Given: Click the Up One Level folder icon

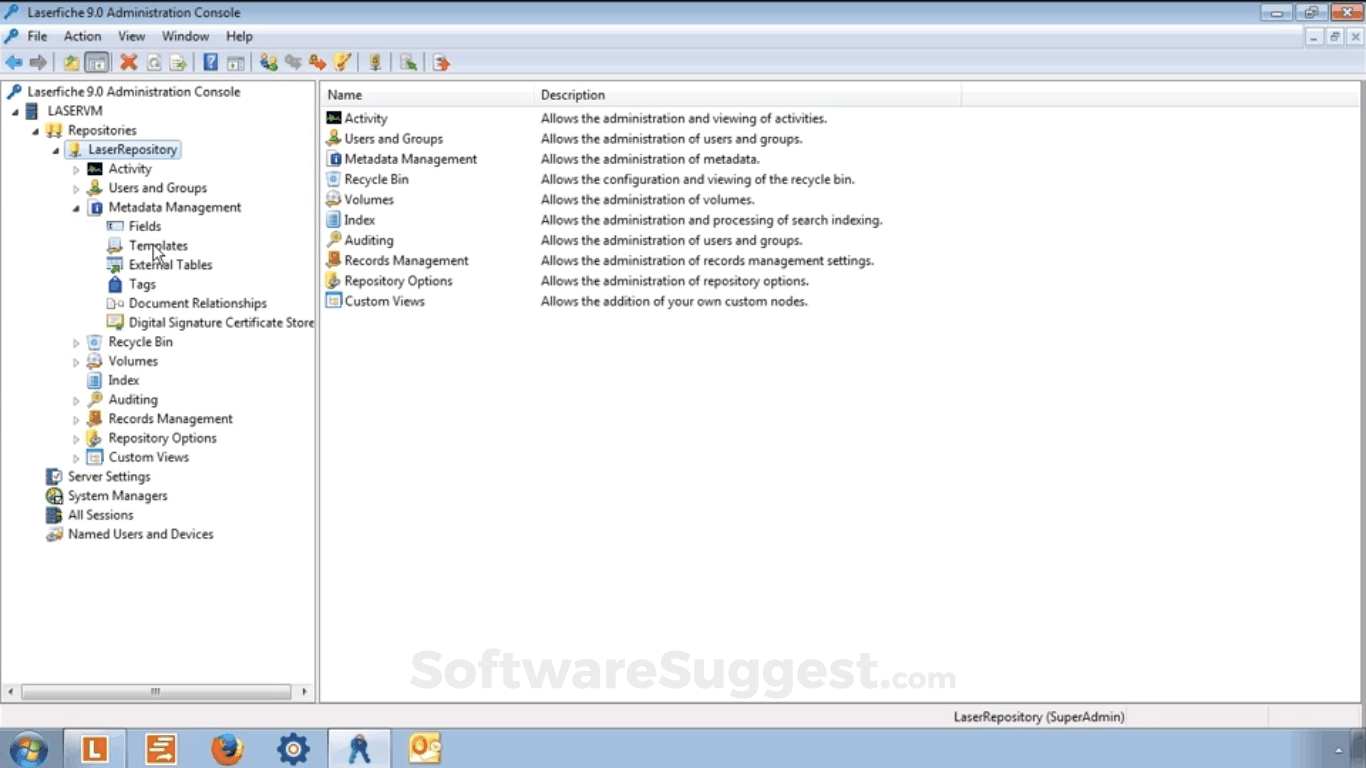Looking at the screenshot, I should click(71, 63).
